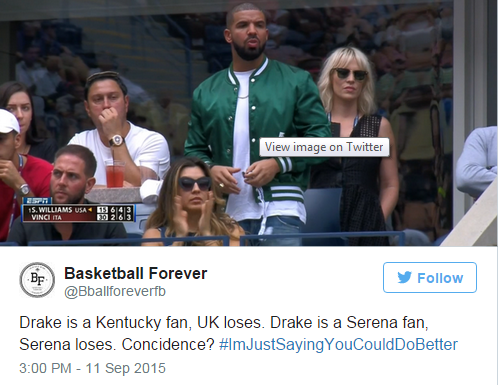Click the Vinci ITA scoreboard row
500x385 pixels.
[x=78, y=217]
